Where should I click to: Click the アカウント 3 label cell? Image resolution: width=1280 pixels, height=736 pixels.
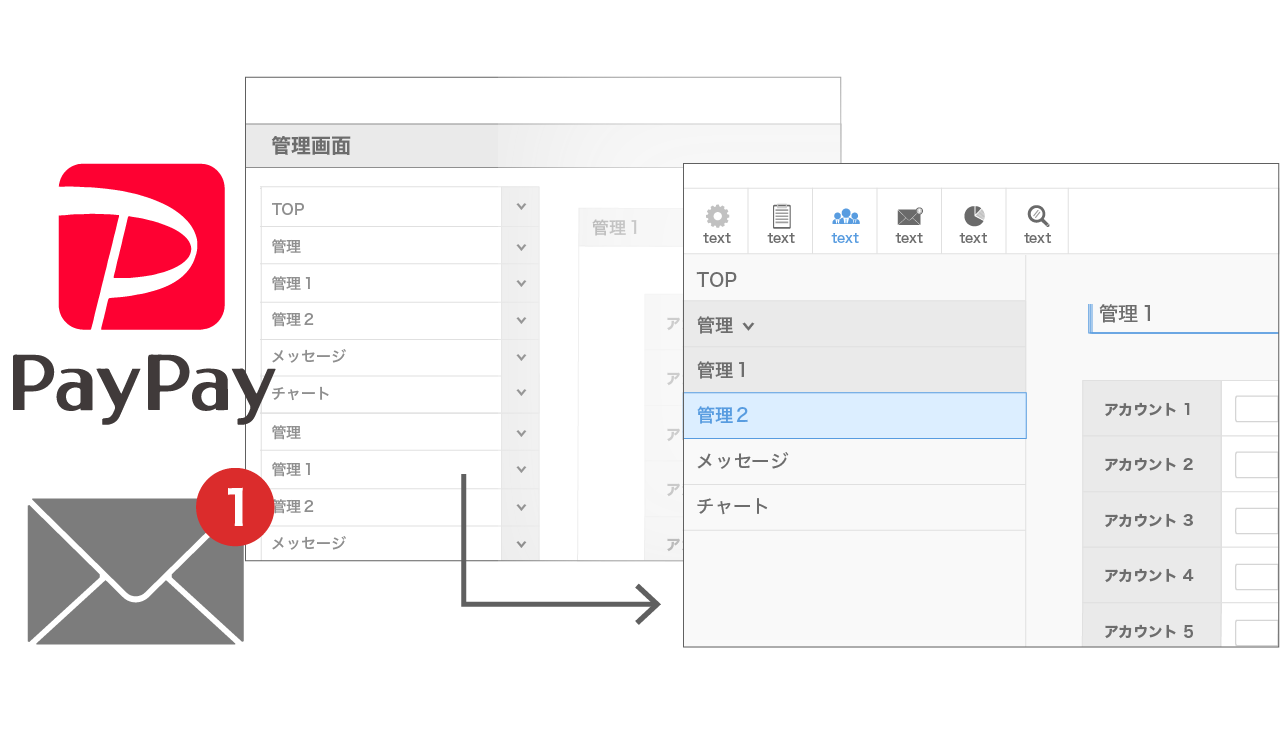(x=1152, y=520)
